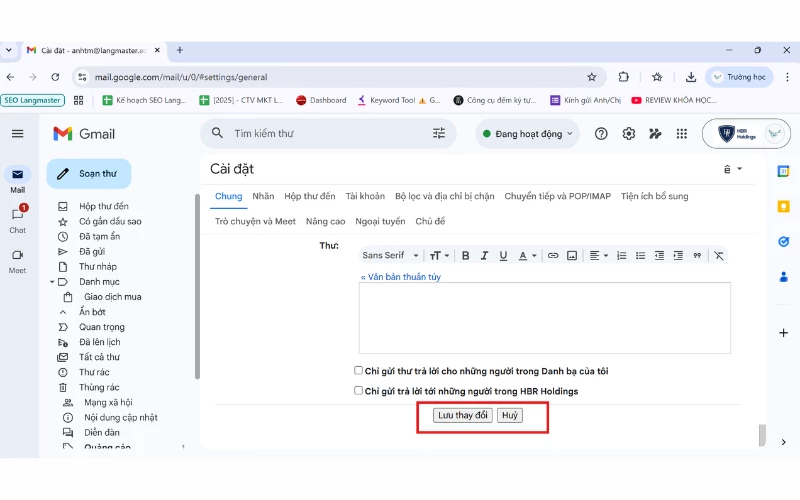The width and height of the screenshot is (800, 500).
Task: Click the Tìm kiếm thư search field
Action: (x=320, y=134)
